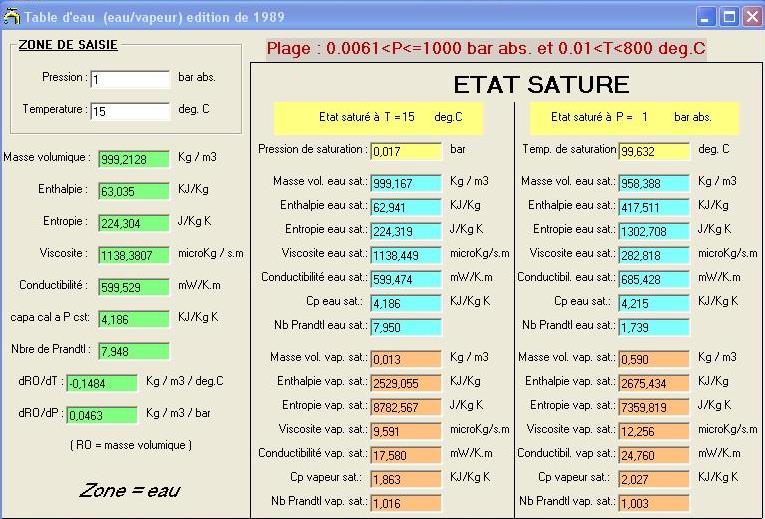Click the '( RO = masse volumique )' note
The height and width of the screenshot is (519, 765).
[131, 445]
